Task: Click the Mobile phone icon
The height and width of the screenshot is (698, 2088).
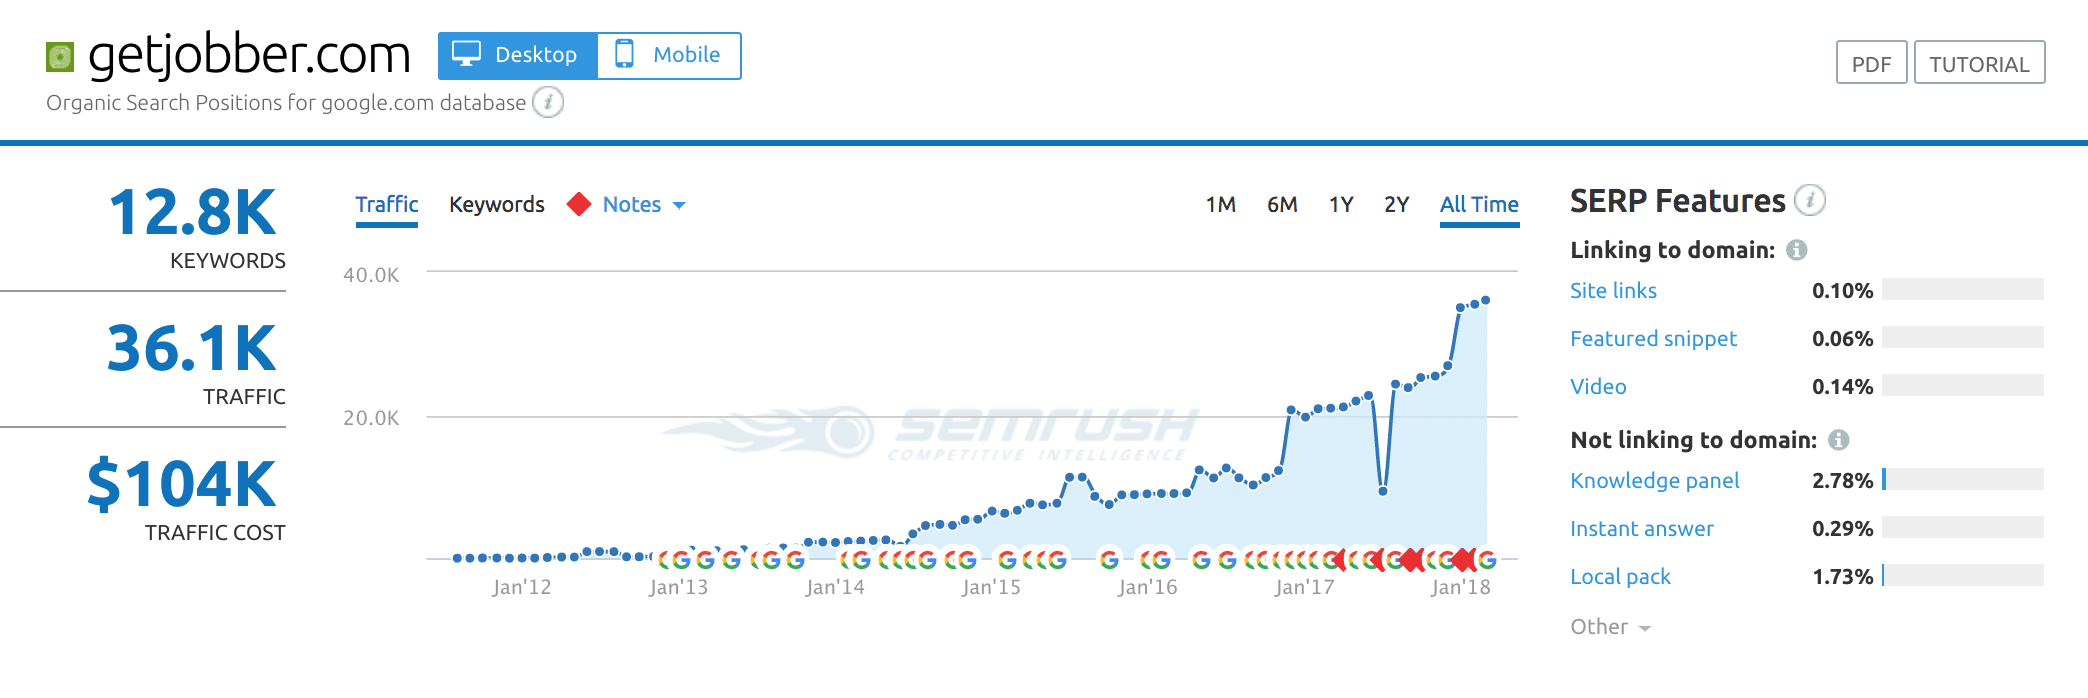Action: point(624,54)
